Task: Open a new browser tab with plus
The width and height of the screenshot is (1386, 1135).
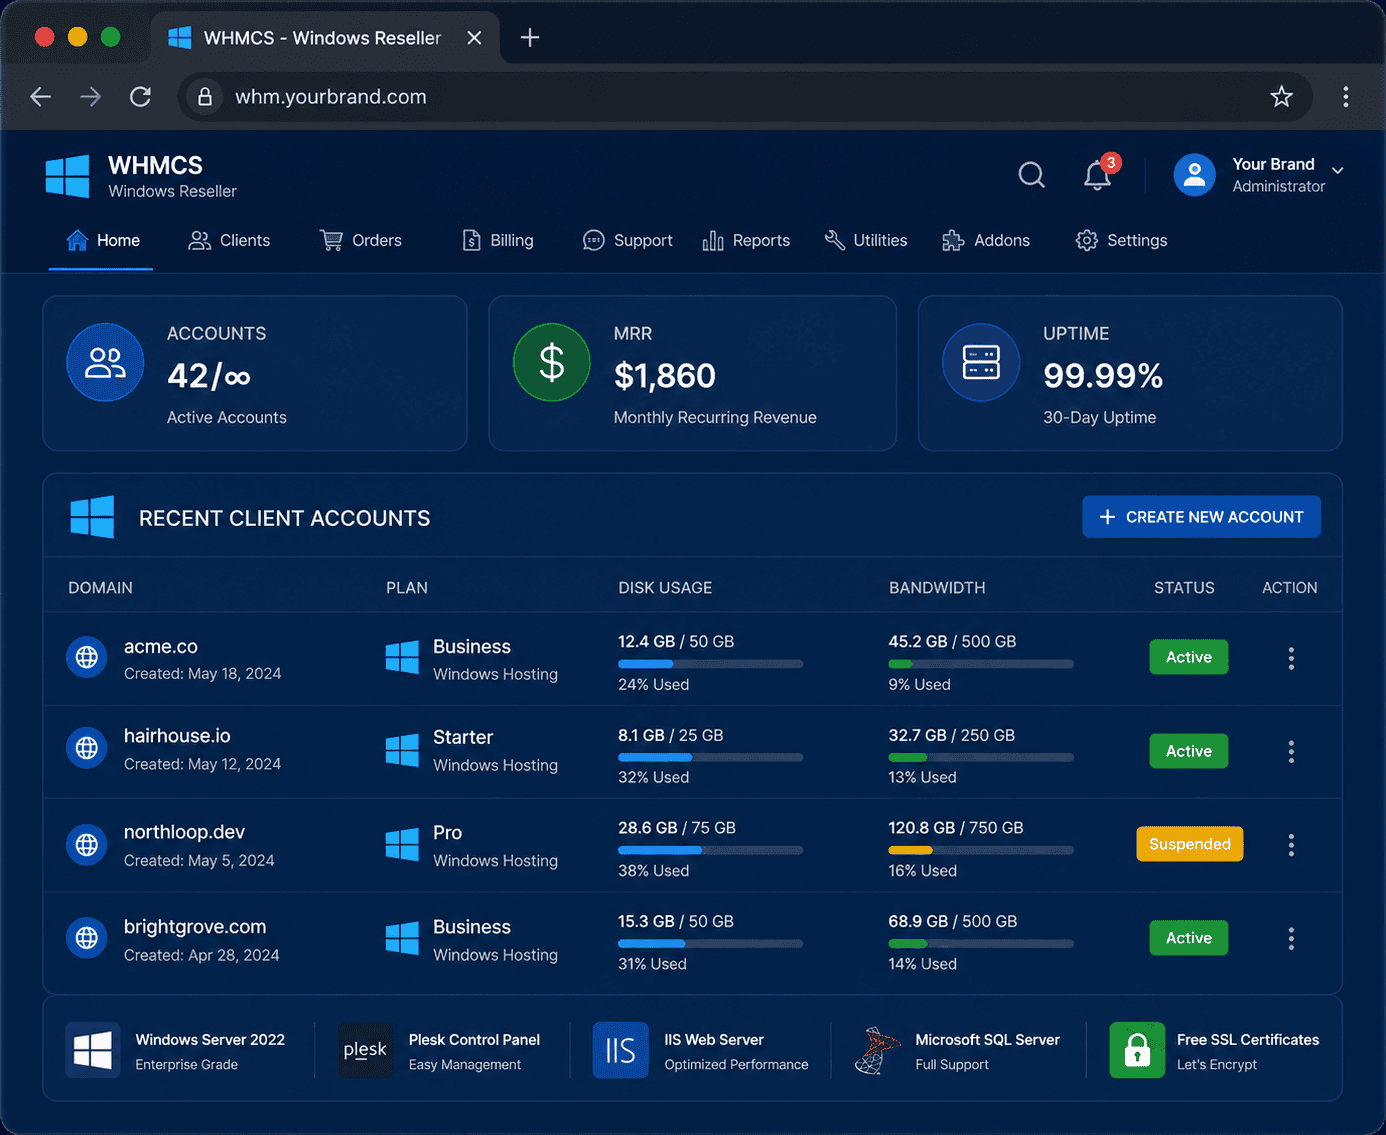Action: (x=530, y=38)
